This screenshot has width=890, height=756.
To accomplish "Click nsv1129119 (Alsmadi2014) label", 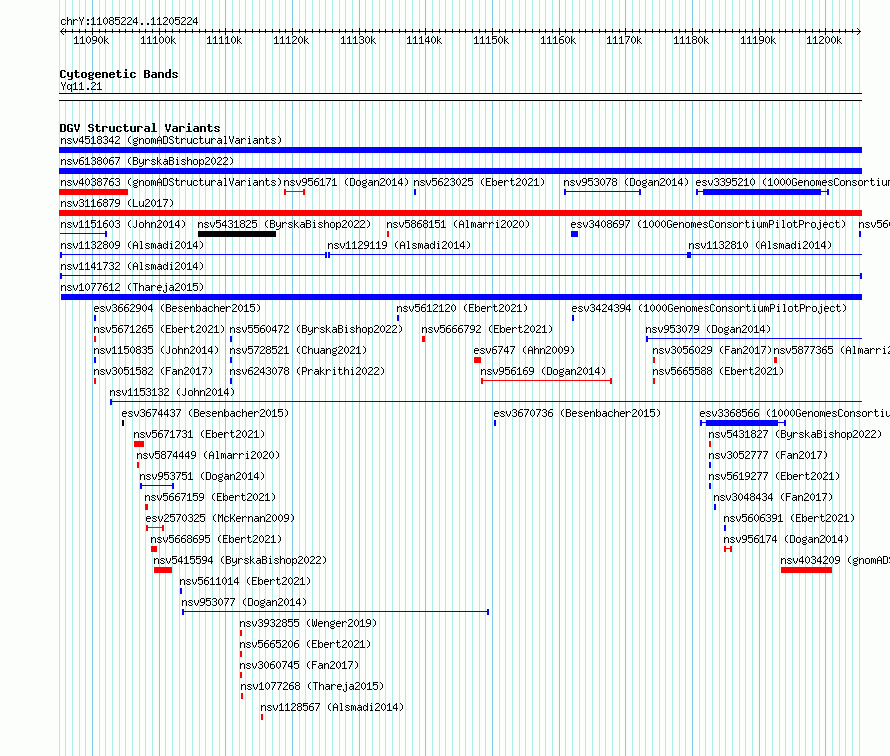I will pos(399,245).
